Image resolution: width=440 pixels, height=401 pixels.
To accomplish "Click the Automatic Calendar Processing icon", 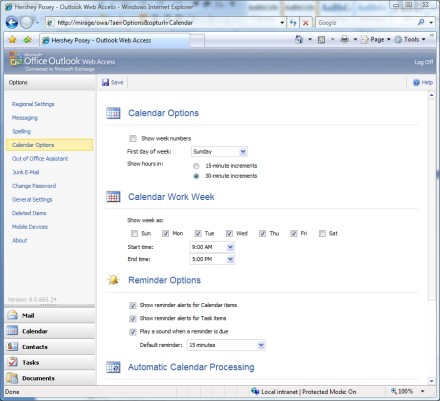I will (x=113, y=367).
